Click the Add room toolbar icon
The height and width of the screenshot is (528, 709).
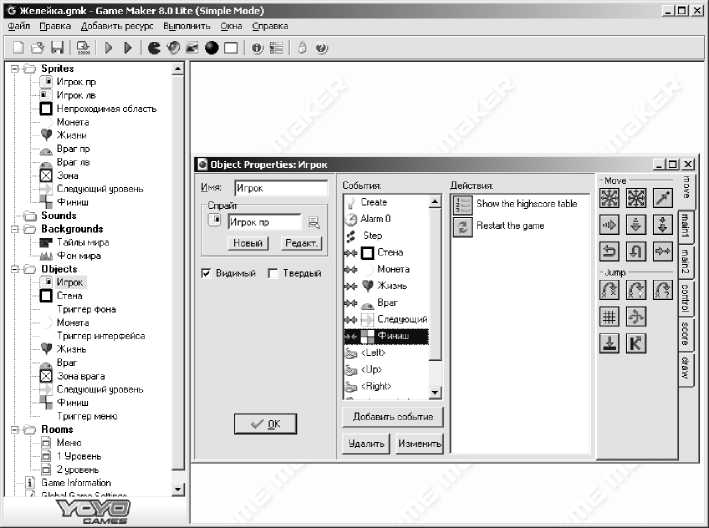coord(231,47)
